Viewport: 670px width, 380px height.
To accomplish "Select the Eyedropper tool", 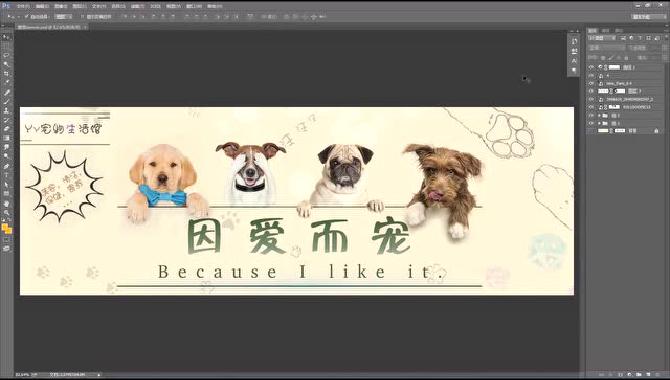I will click(6, 82).
